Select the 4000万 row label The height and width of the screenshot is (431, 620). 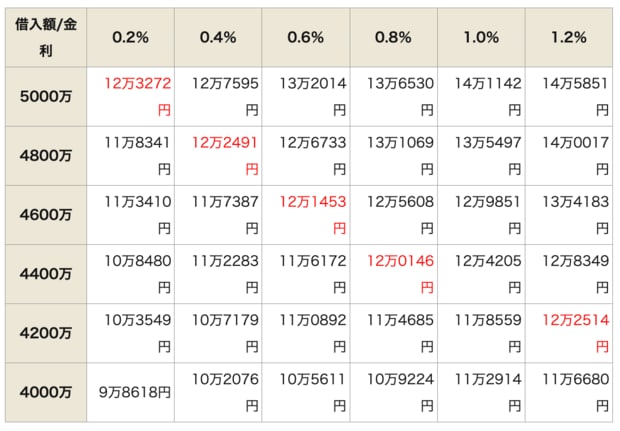point(46,392)
